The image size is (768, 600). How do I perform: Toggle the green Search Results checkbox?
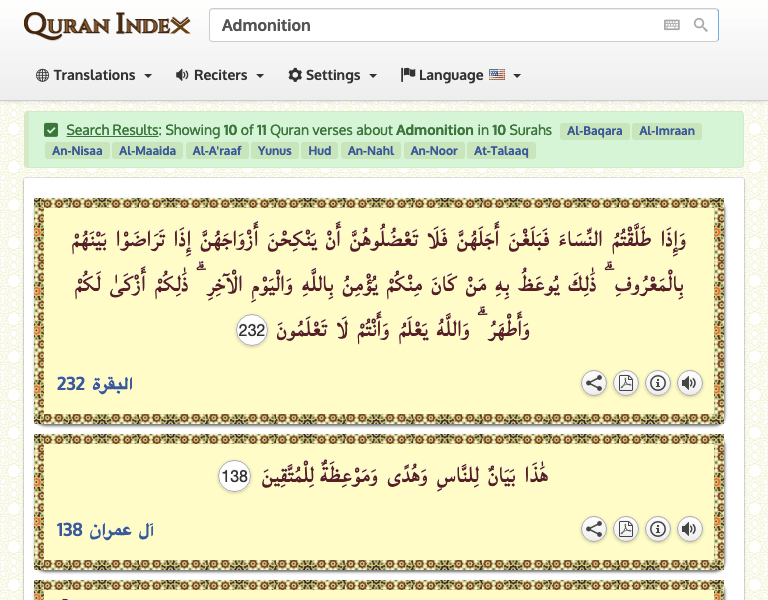[x=51, y=130]
